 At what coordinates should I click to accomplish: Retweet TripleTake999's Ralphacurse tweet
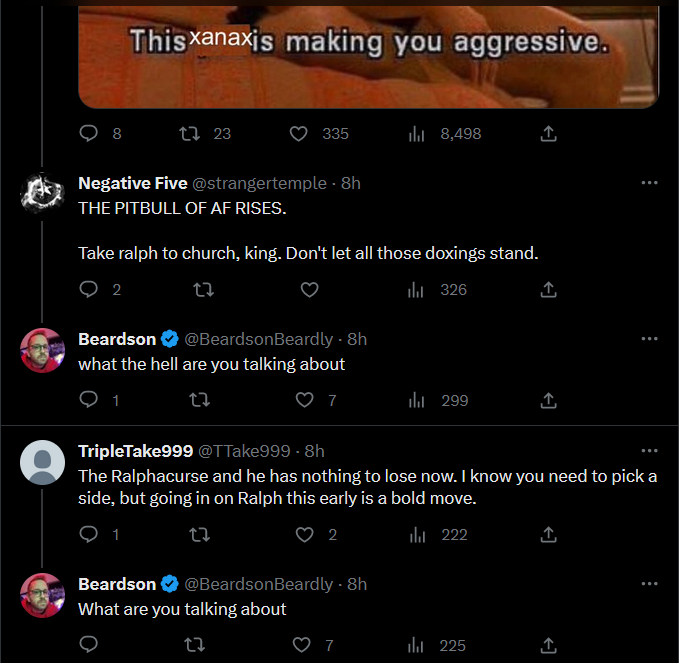tap(200, 535)
